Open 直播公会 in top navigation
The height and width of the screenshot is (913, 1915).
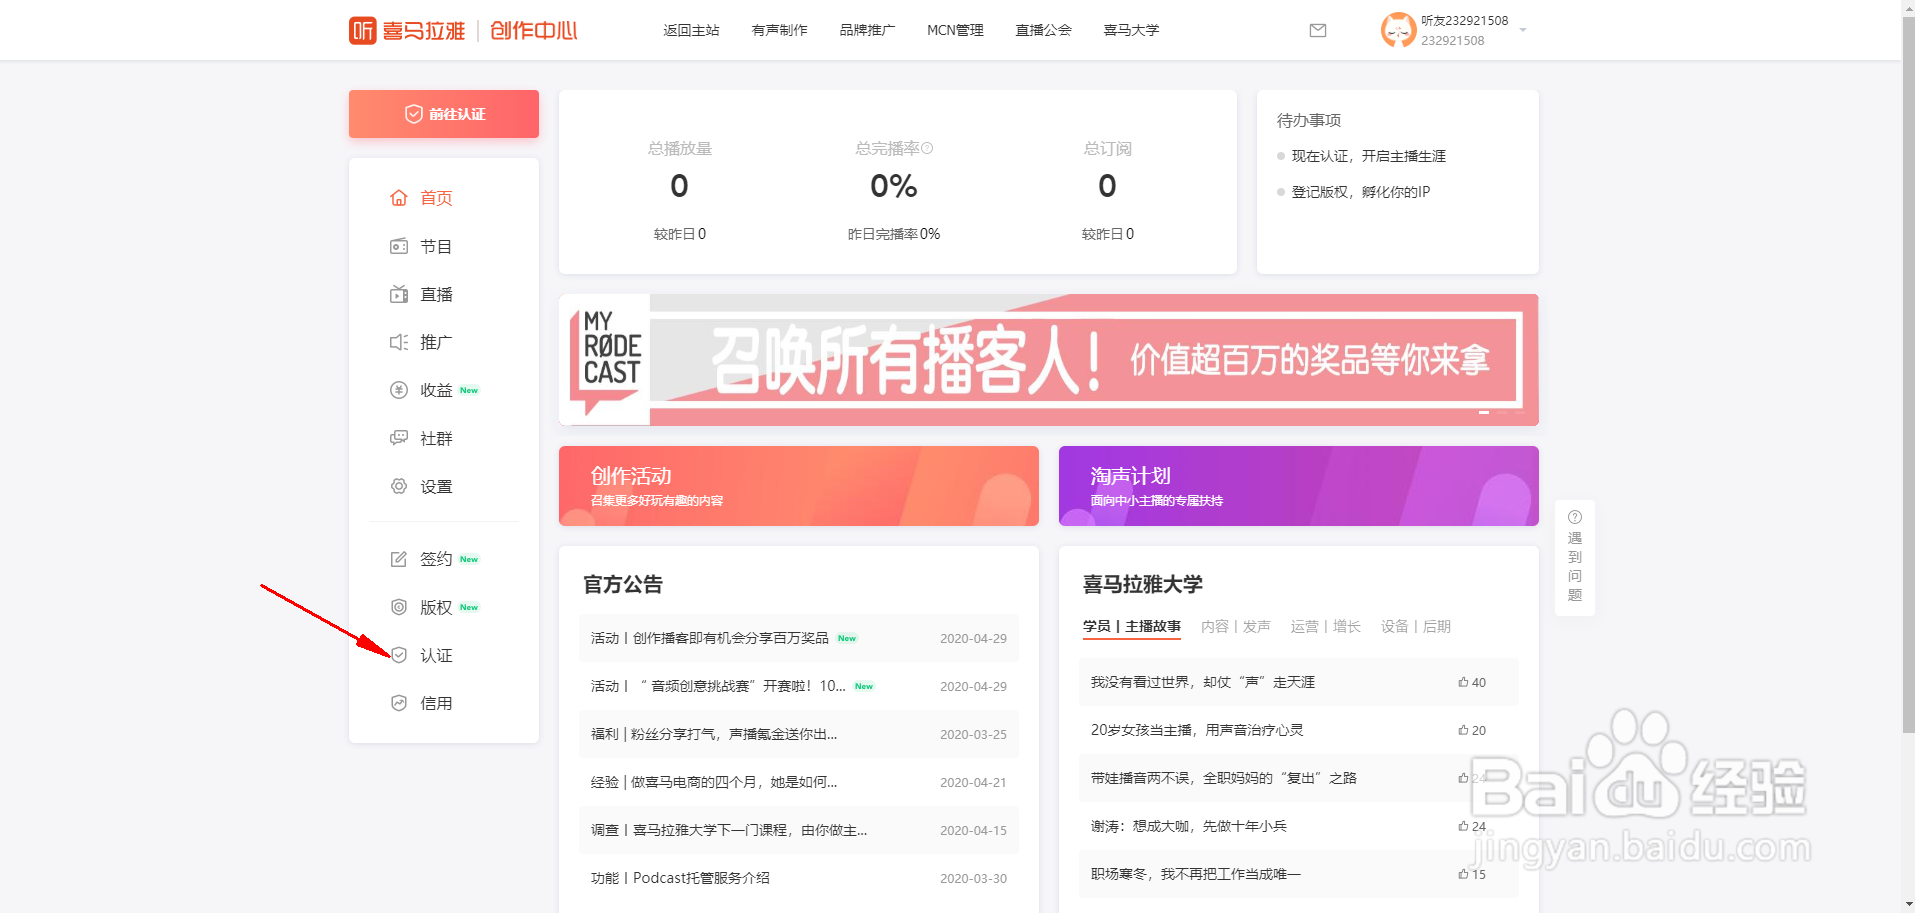coord(1043,30)
